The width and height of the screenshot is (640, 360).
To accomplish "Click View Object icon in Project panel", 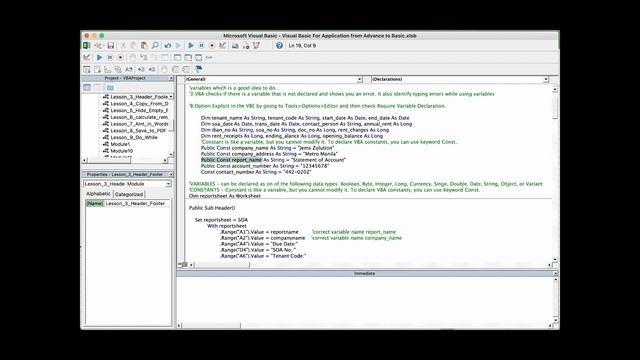I will [98, 87].
